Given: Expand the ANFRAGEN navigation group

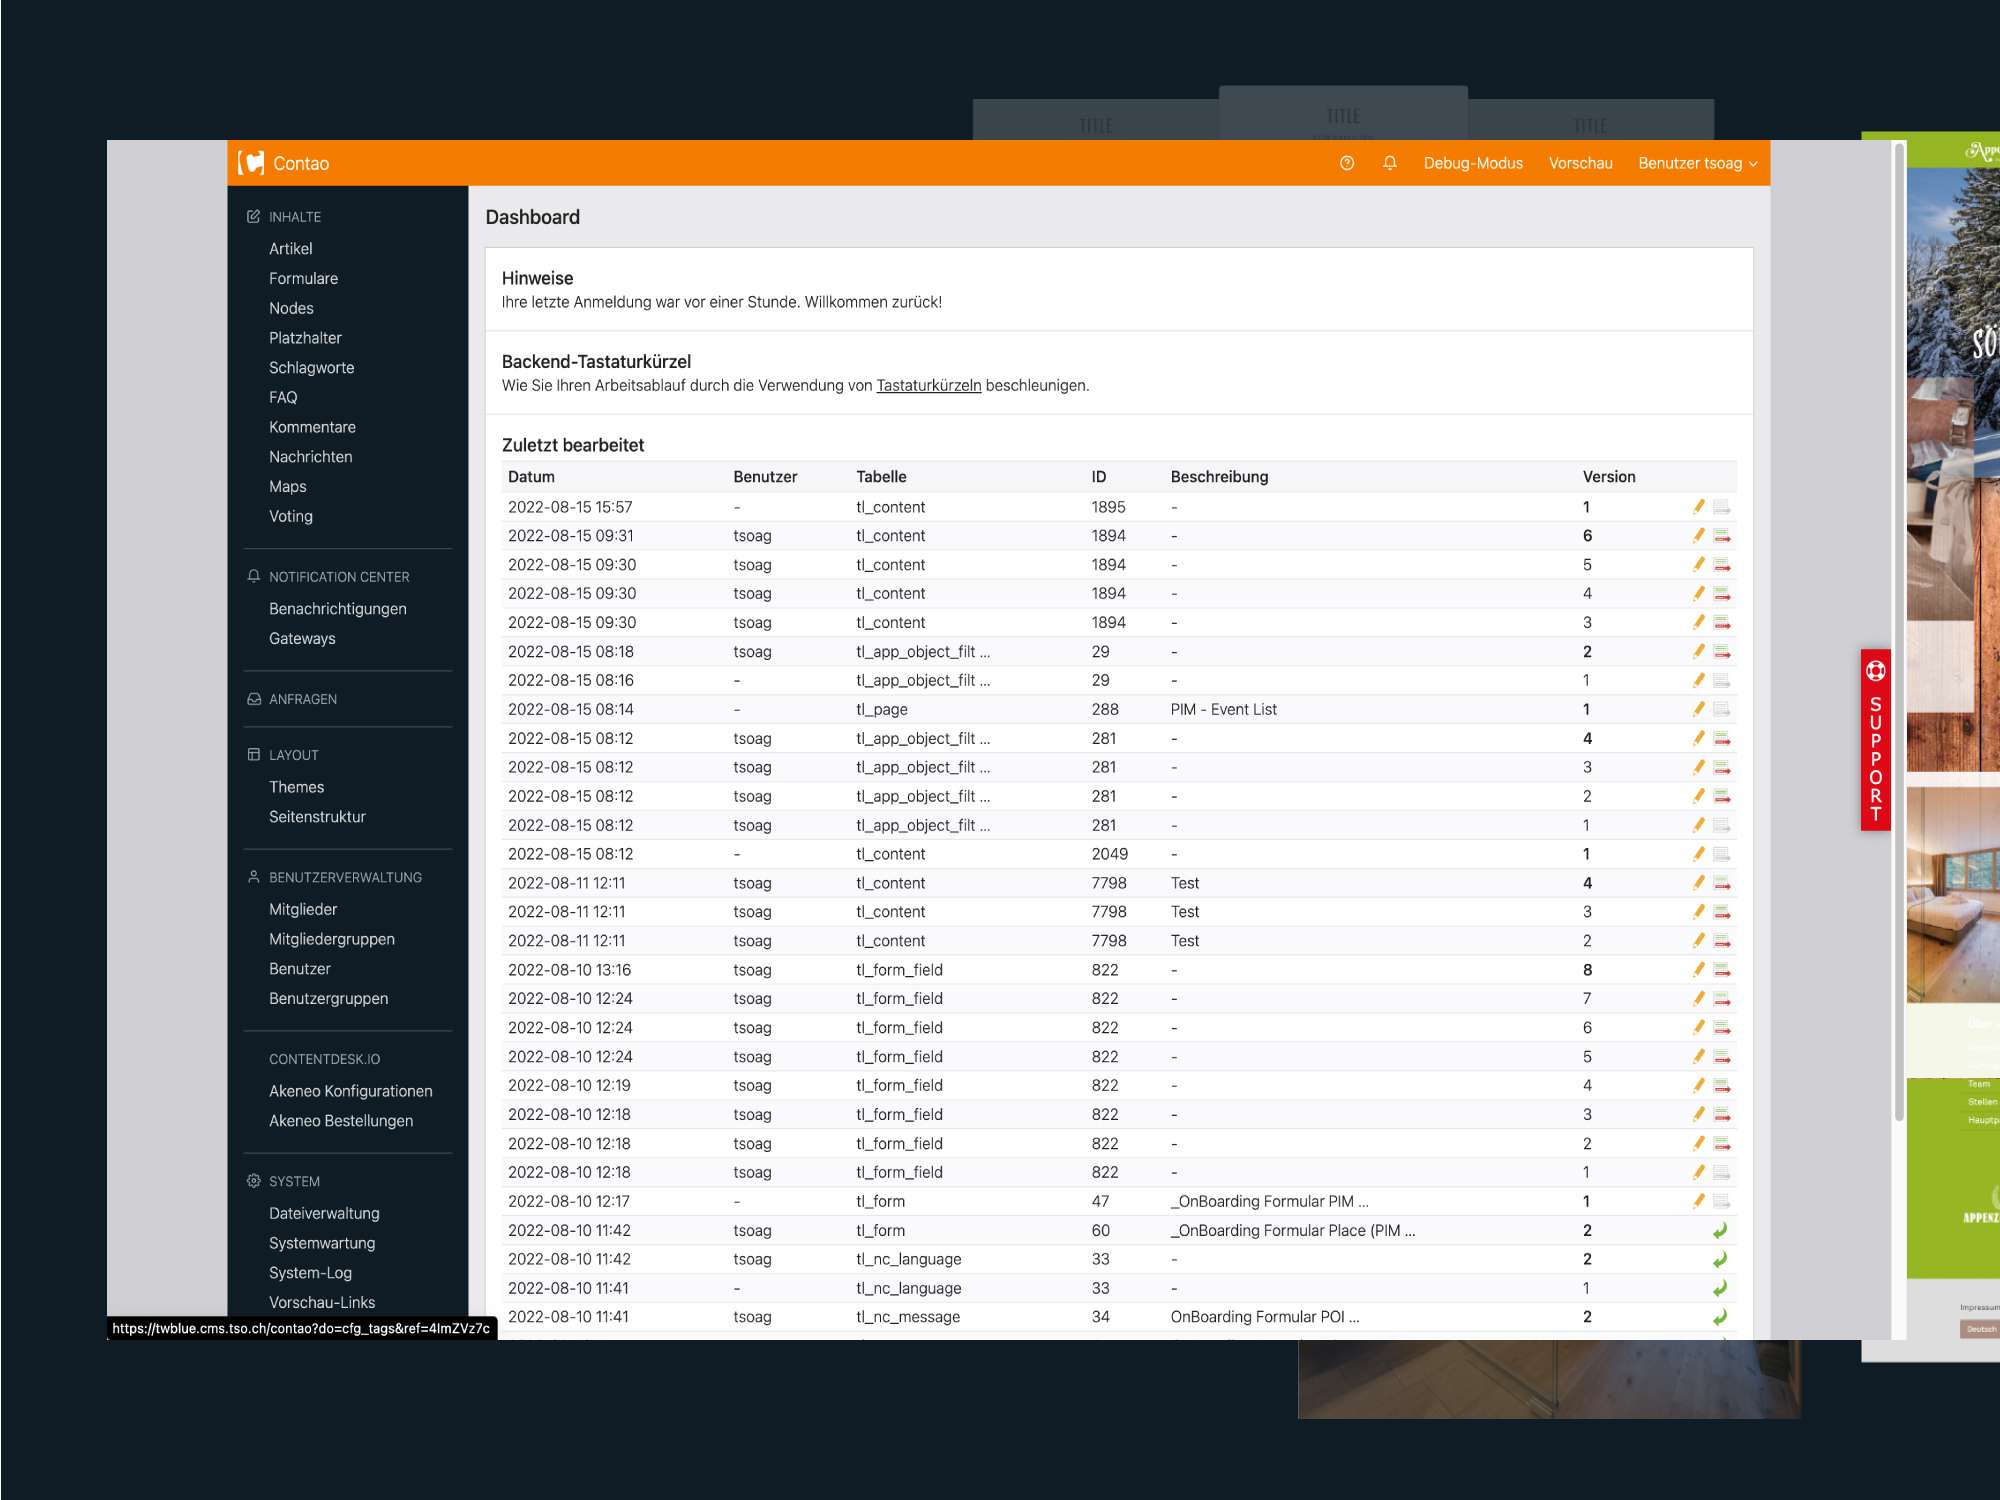Looking at the screenshot, I should point(302,699).
